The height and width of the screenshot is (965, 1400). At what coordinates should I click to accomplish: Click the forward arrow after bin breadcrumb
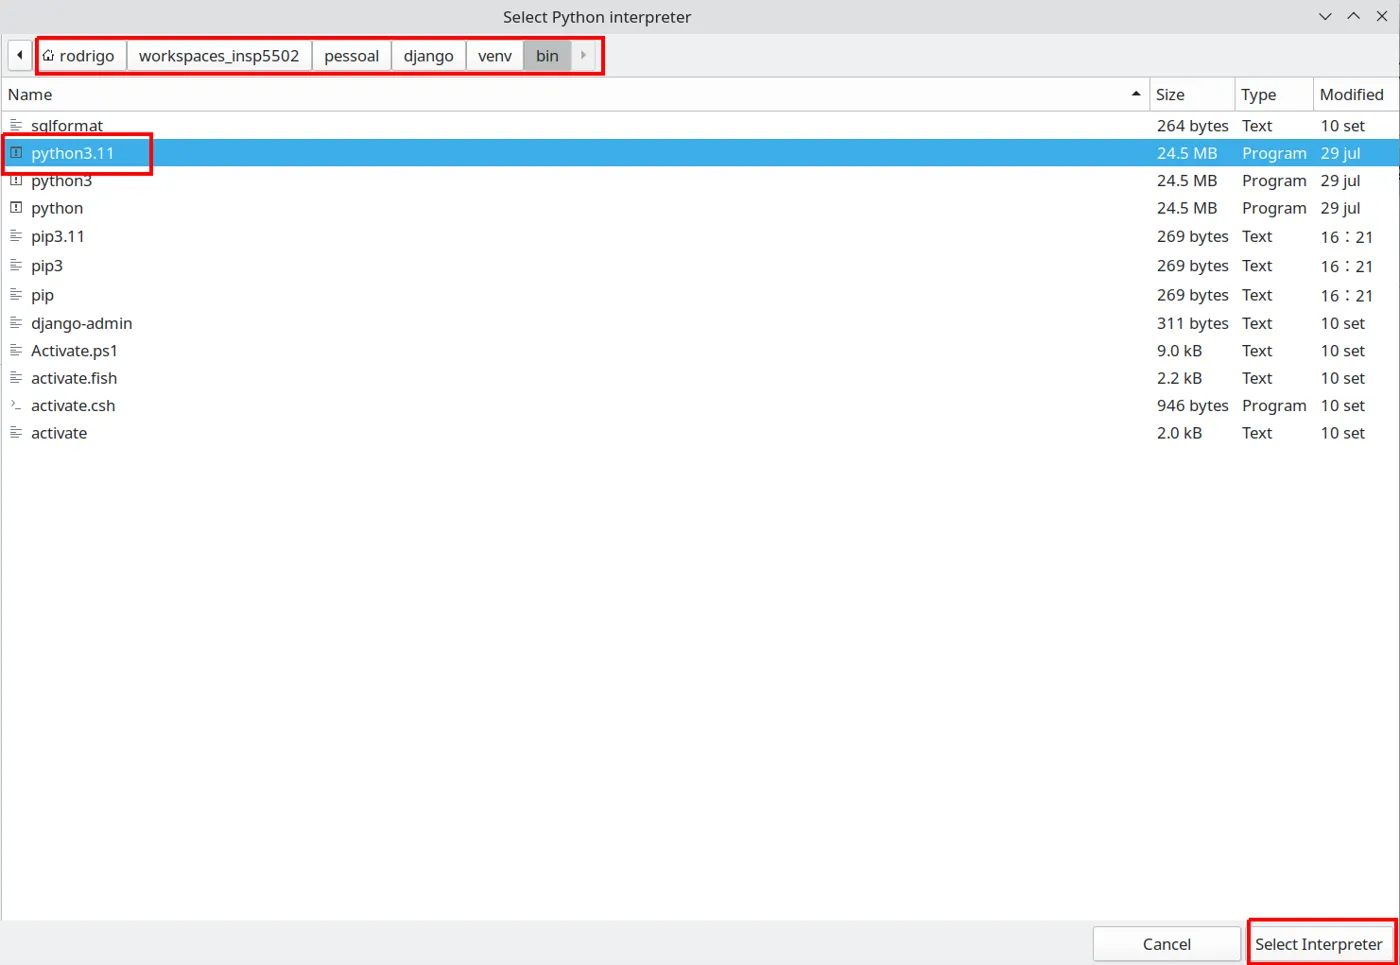[584, 55]
